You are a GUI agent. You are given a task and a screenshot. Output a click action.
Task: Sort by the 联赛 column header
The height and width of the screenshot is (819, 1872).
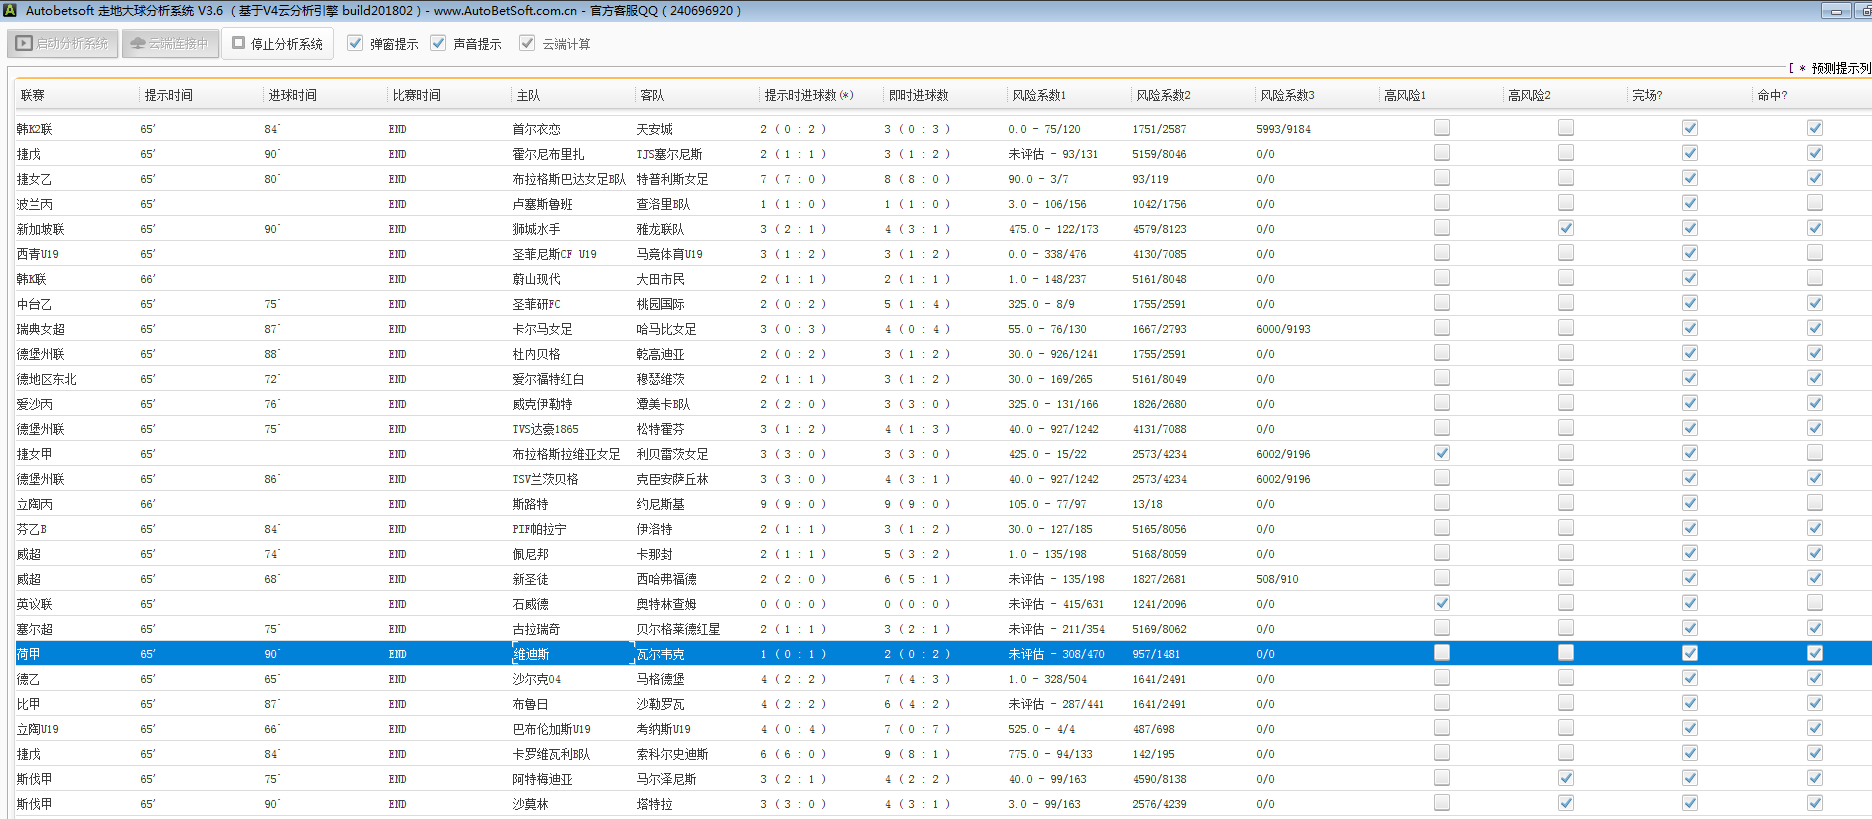click(33, 95)
